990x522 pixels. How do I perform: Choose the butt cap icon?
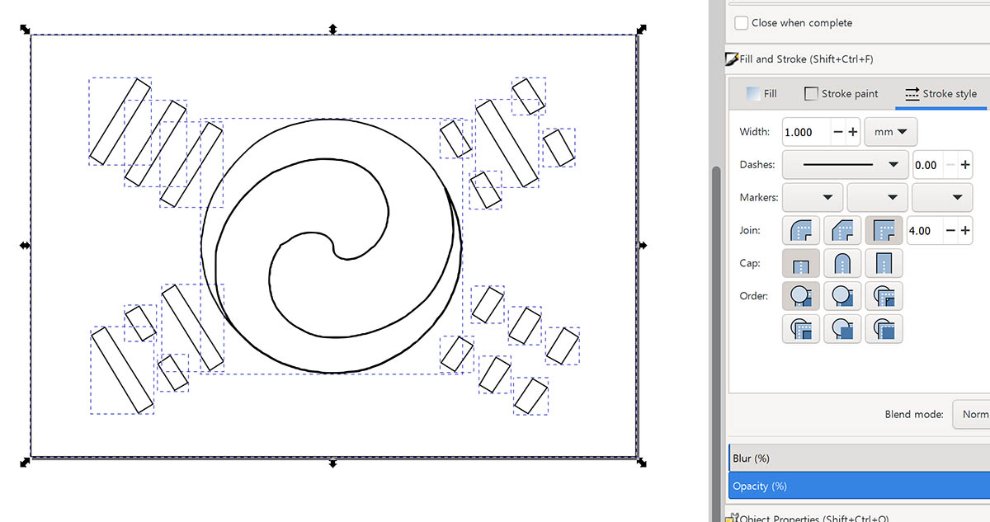(x=801, y=263)
